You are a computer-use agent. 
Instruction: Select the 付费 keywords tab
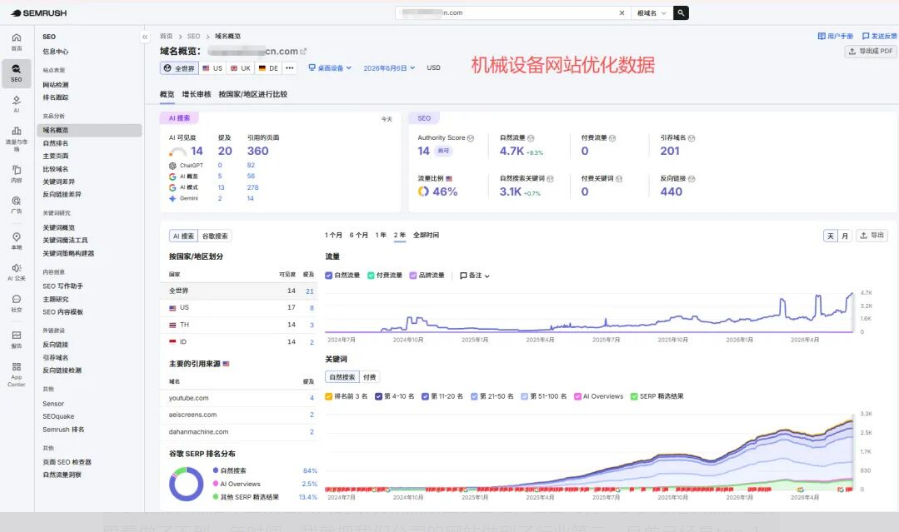[370, 377]
